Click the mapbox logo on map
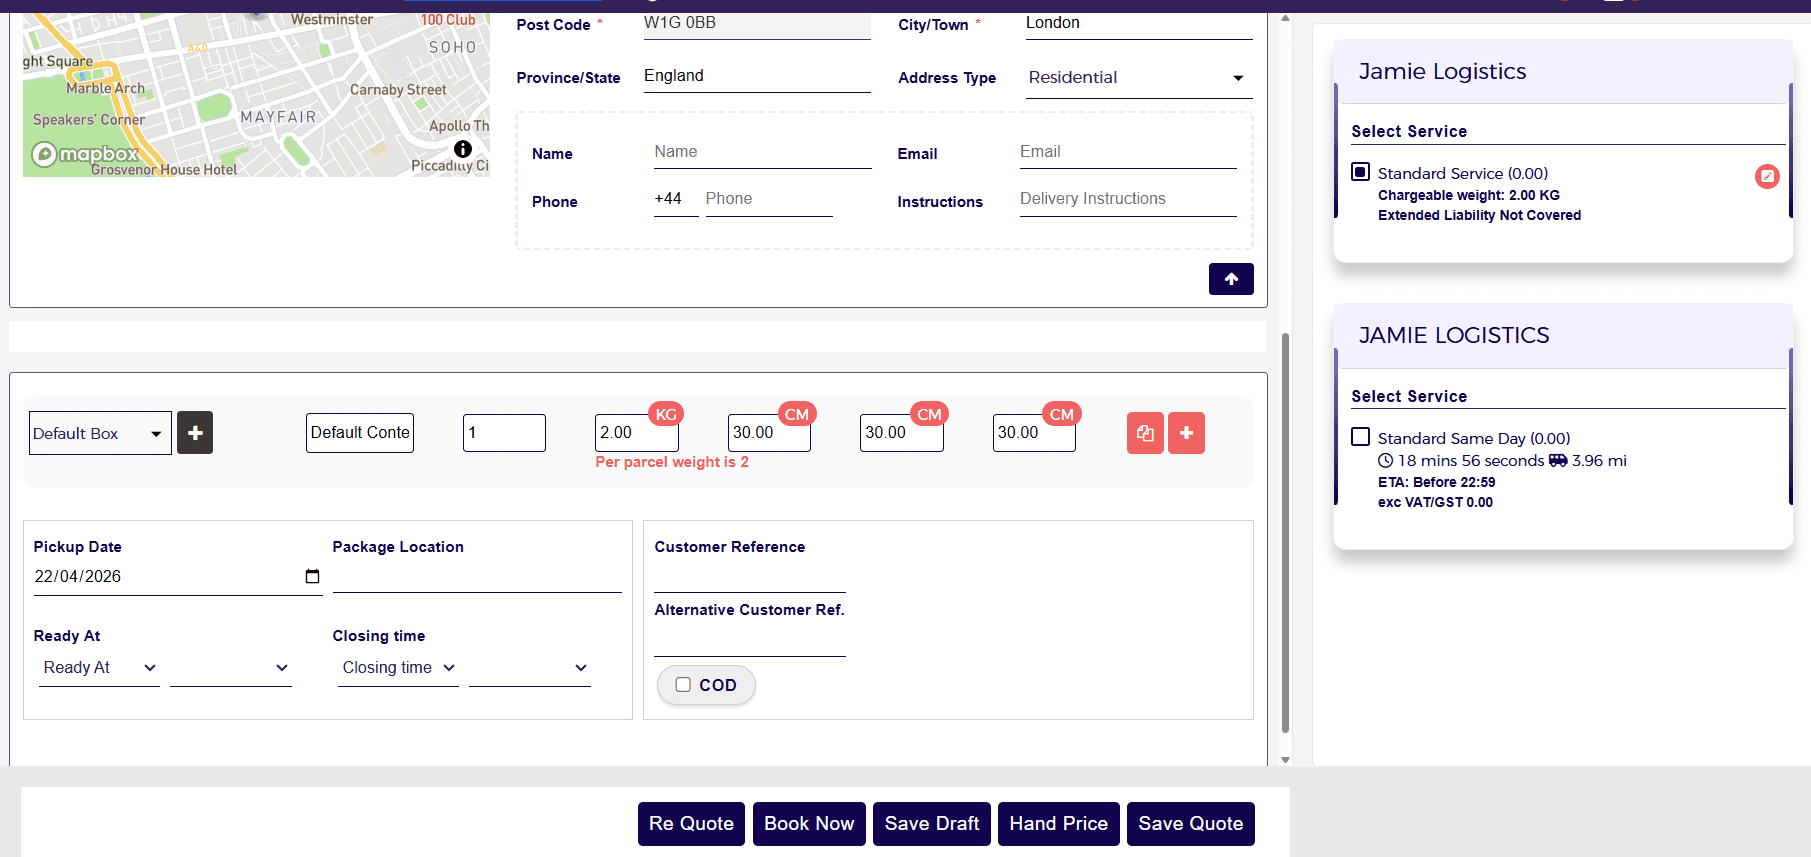Screen dimensions: 1811x857 click(x=86, y=154)
